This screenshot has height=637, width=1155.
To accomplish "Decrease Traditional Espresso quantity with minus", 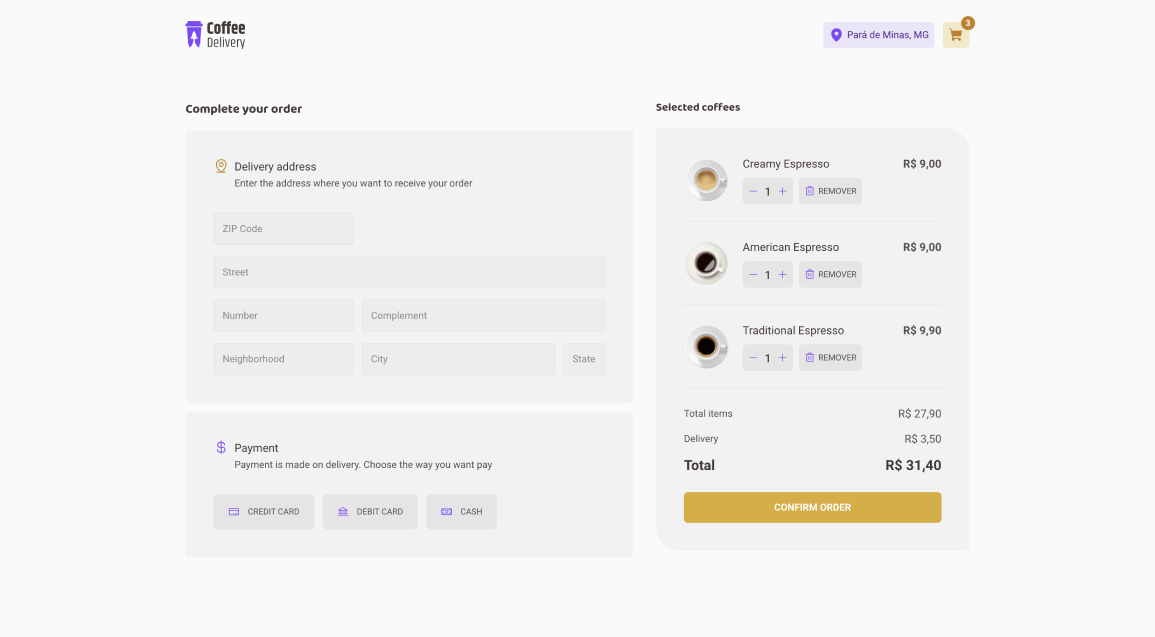I will coord(753,358).
